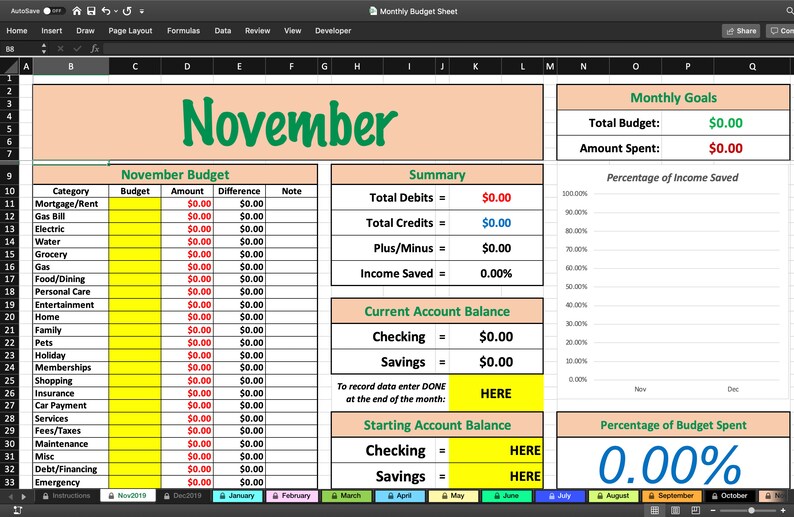
Task: Switch to the June sheet tab
Action: click(x=506, y=496)
